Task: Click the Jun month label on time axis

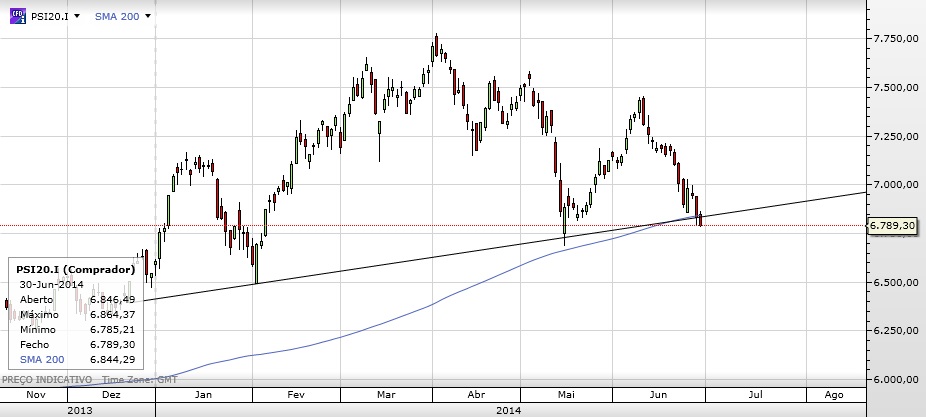Action: point(658,395)
